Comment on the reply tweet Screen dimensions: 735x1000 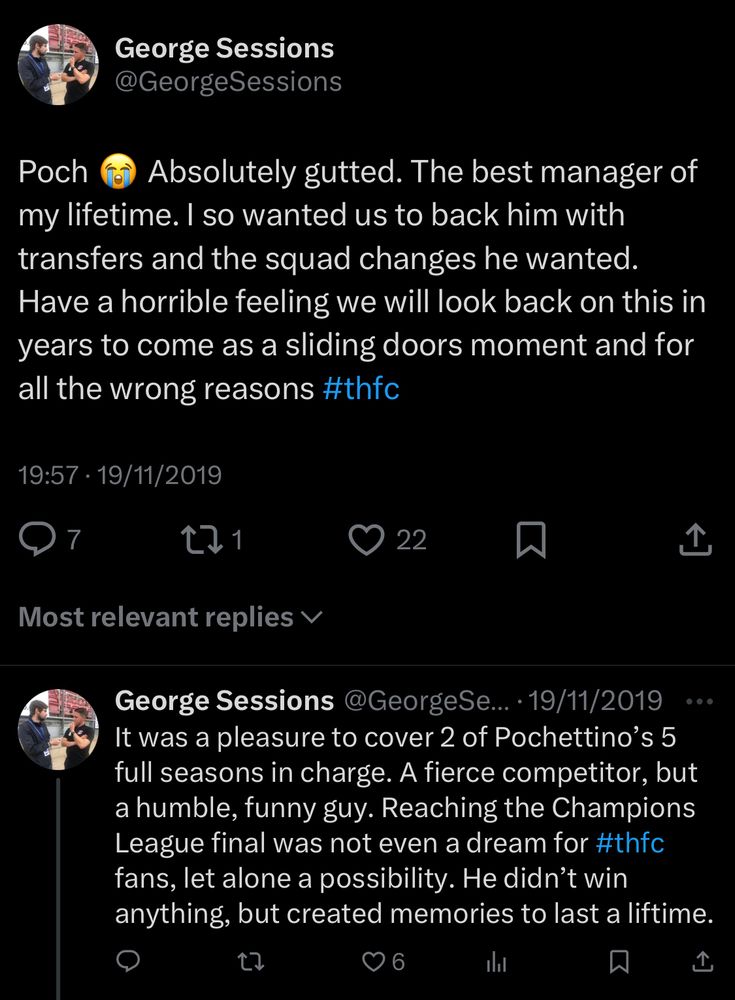pyautogui.click(x=128, y=961)
